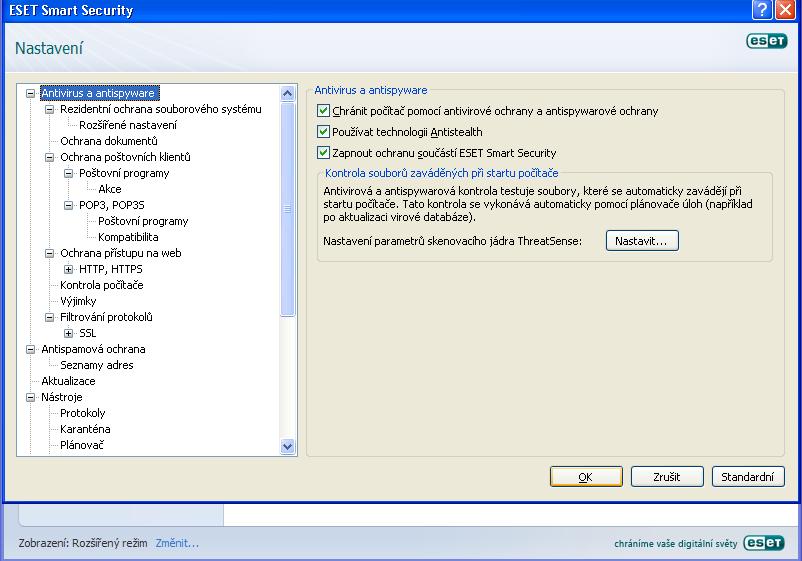Select 'Rozšířené nastavení' tree item
The height and width of the screenshot is (561, 802).
128,125
